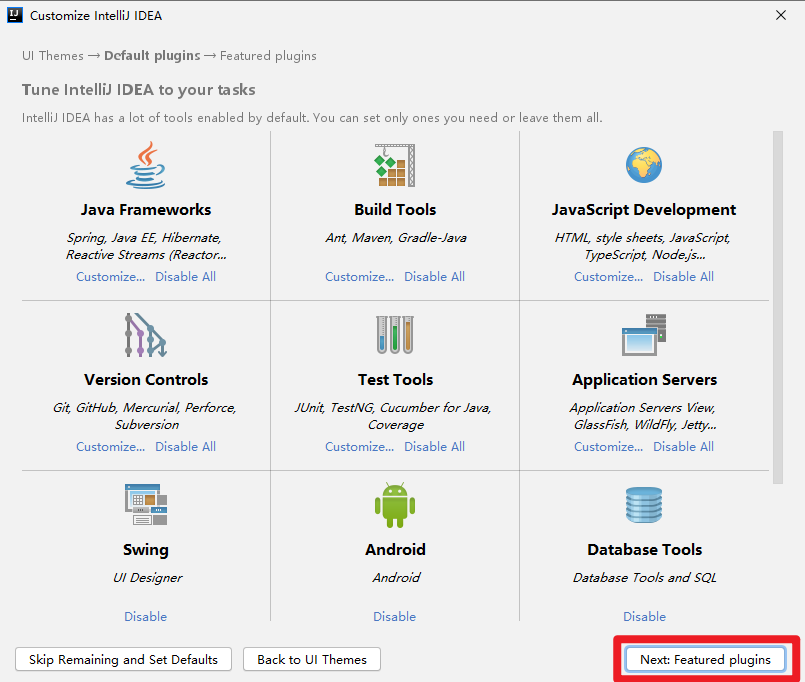Click 'UI Designer' description under Swing

point(147,578)
